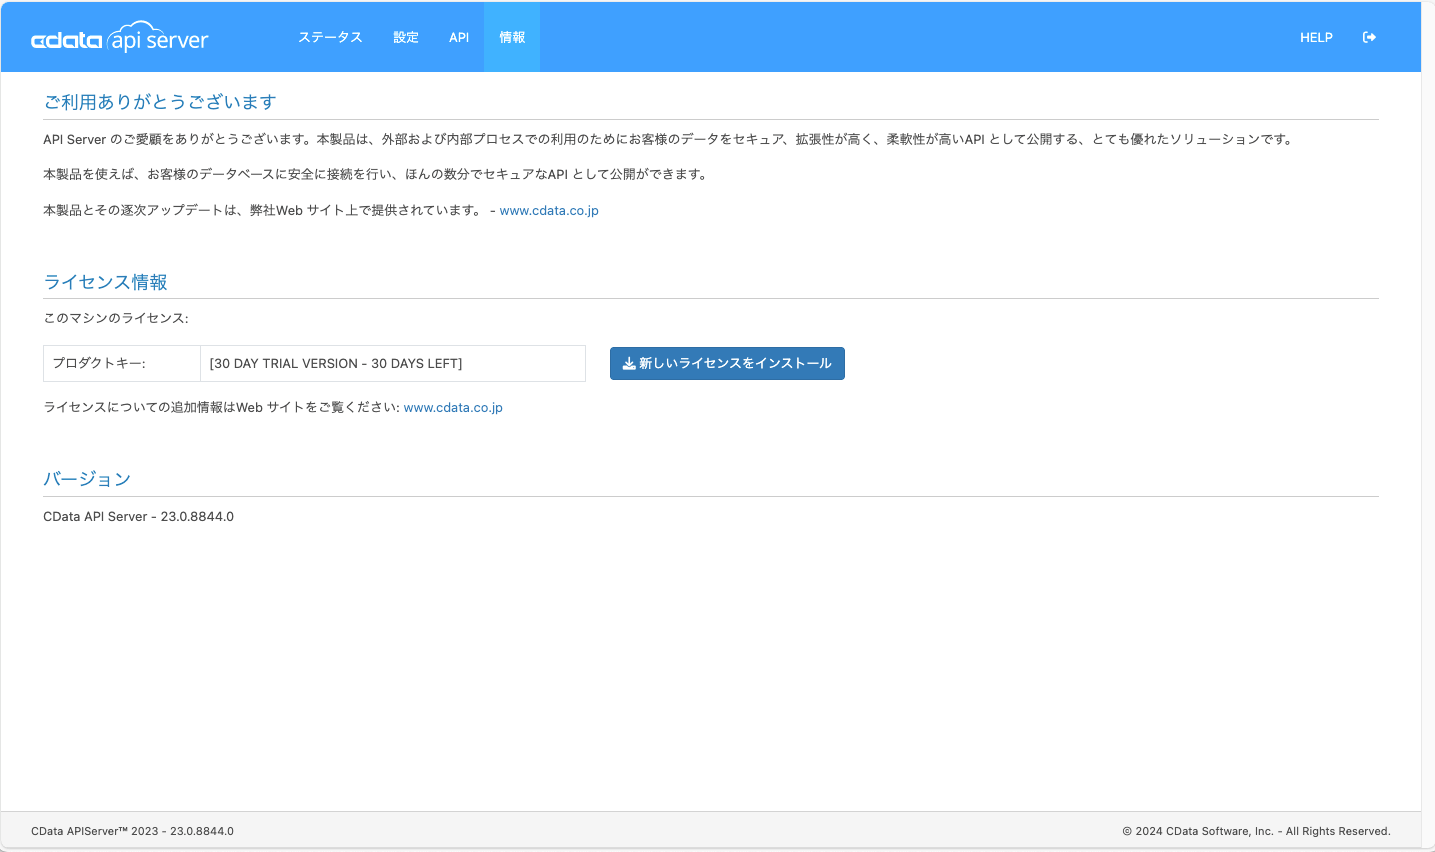Click the ライセンス情報 heading
The height and width of the screenshot is (852, 1435).
[x=106, y=282]
